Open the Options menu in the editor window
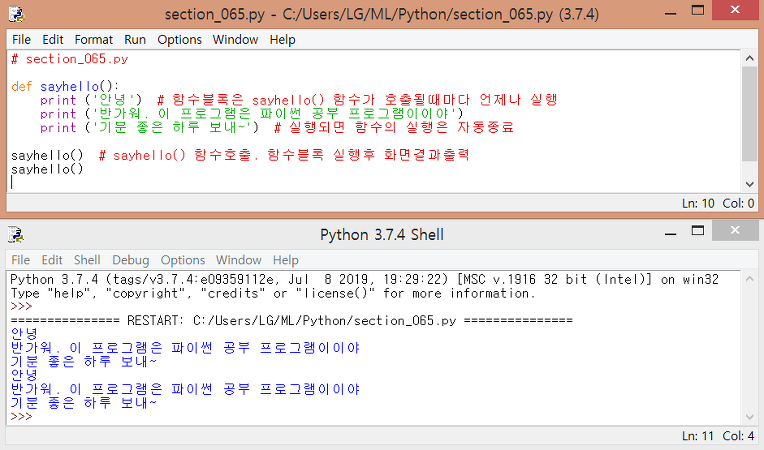Viewport: 764px width, 450px height. tap(179, 39)
